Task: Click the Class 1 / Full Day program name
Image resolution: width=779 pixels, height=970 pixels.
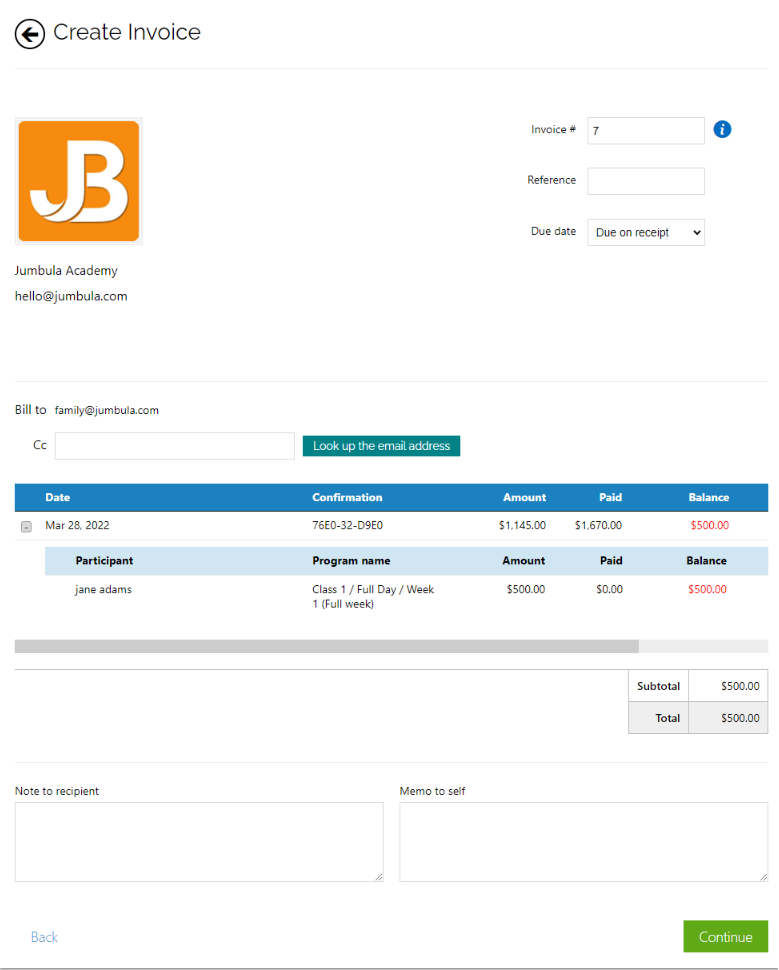Action: [x=373, y=596]
